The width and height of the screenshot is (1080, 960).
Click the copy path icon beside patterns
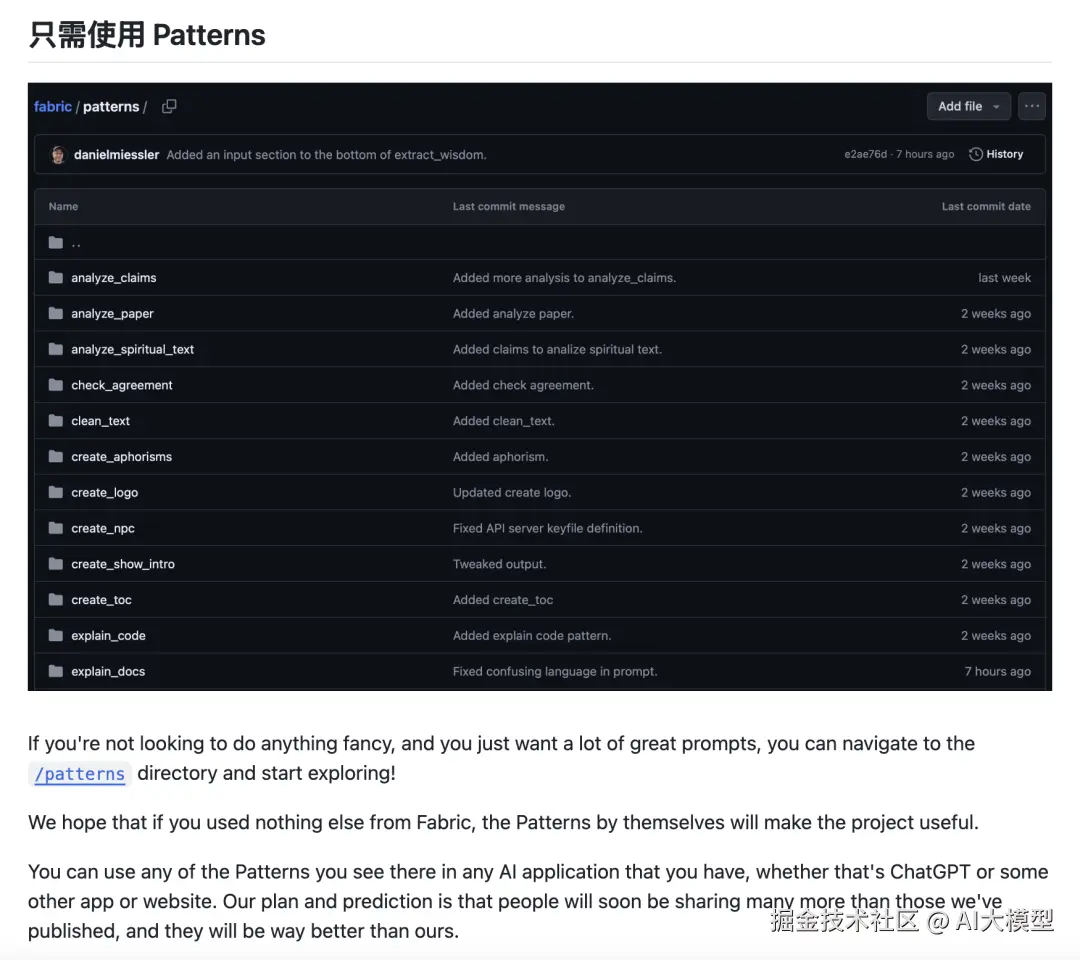click(x=170, y=106)
